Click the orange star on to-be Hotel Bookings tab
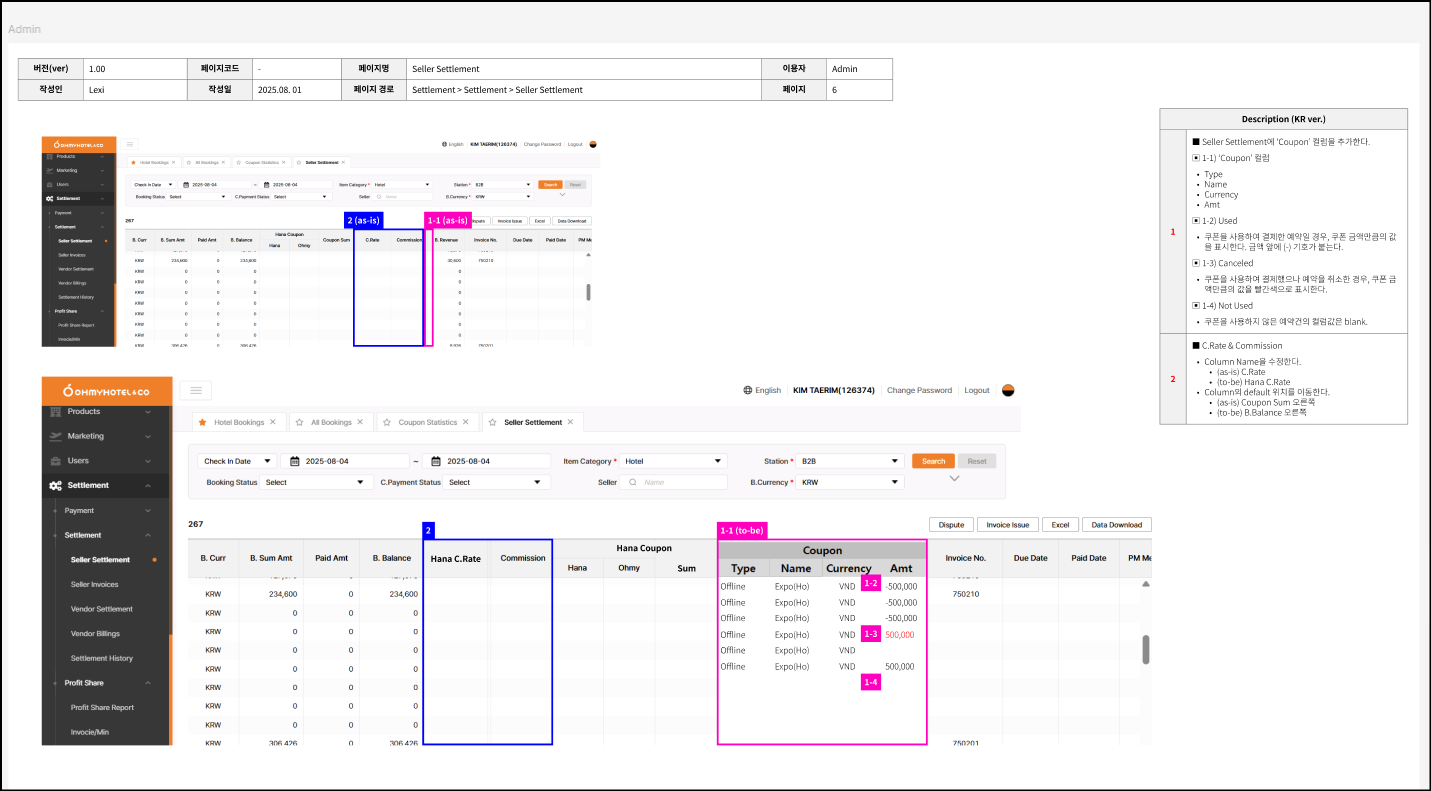The width and height of the screenshot is (1431, 791). (x=204, y=422)
